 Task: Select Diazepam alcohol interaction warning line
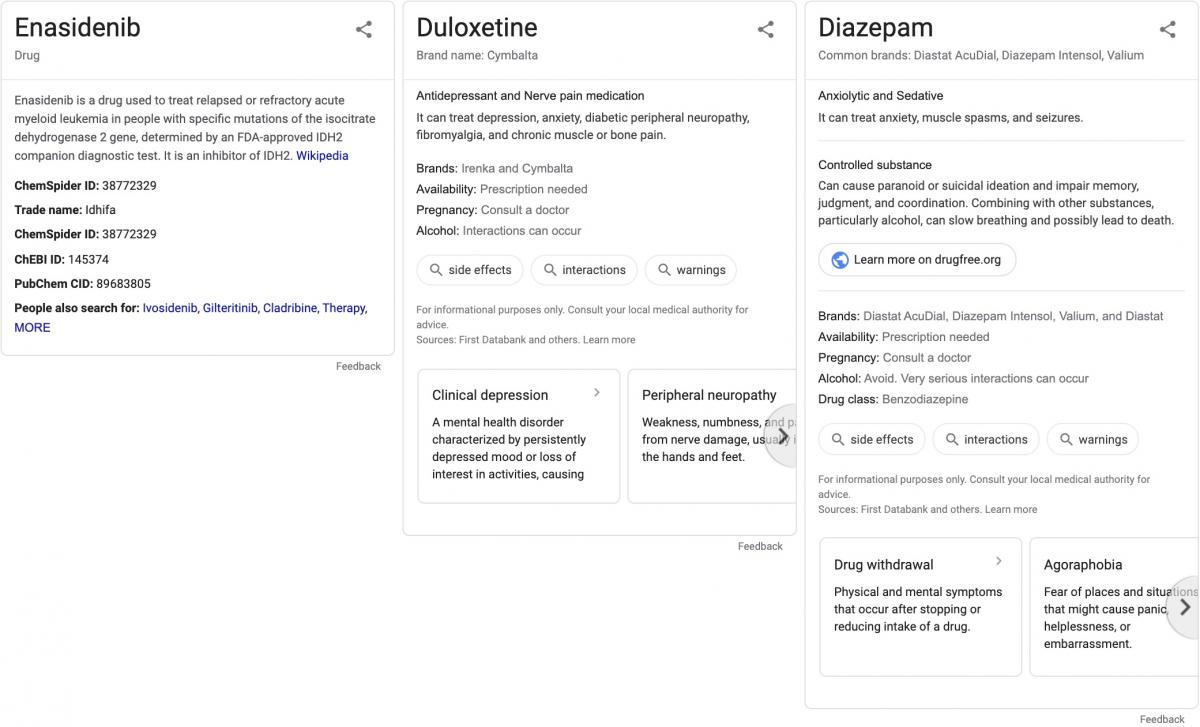953,379
